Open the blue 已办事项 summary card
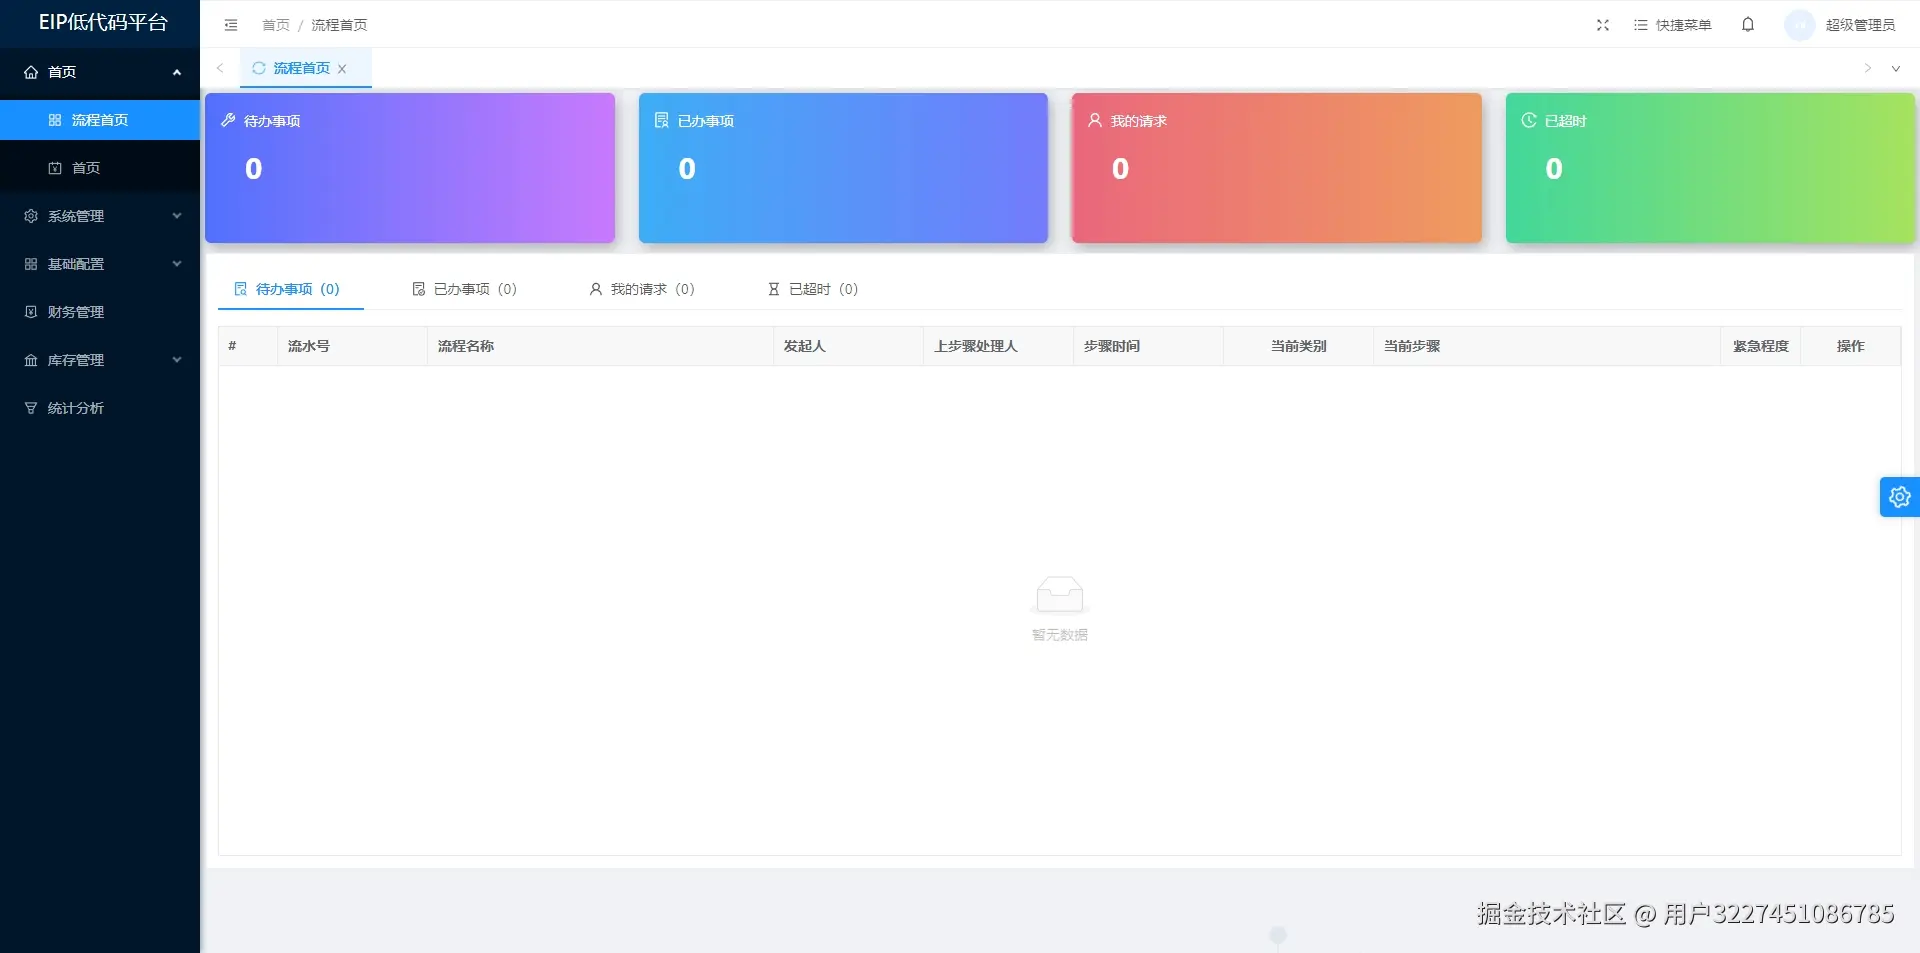This screenshot has width=1920, height=953. [843, 168]
